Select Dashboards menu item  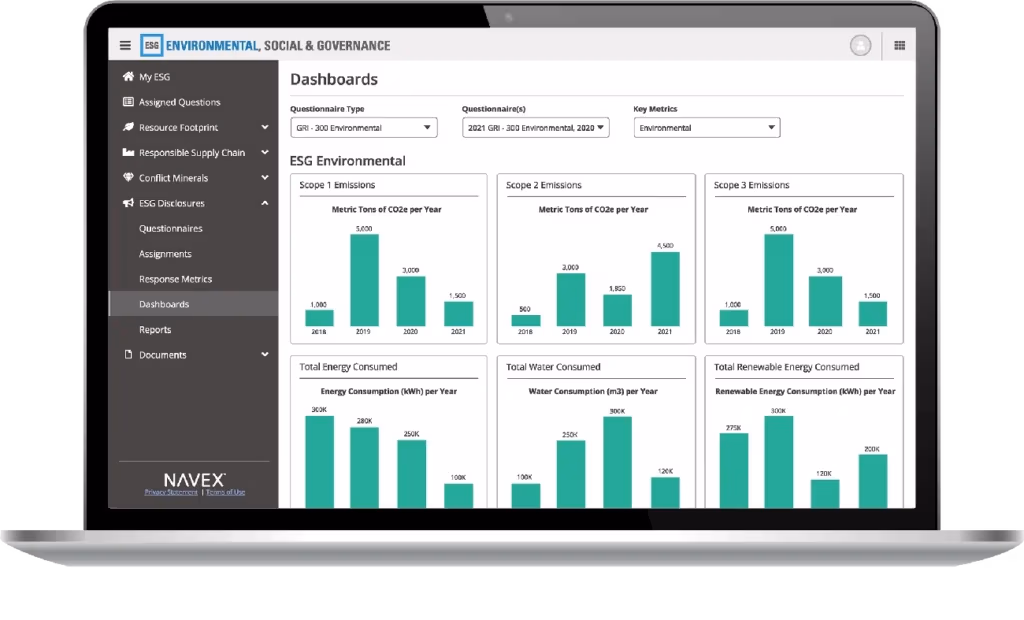pos(193,304)
